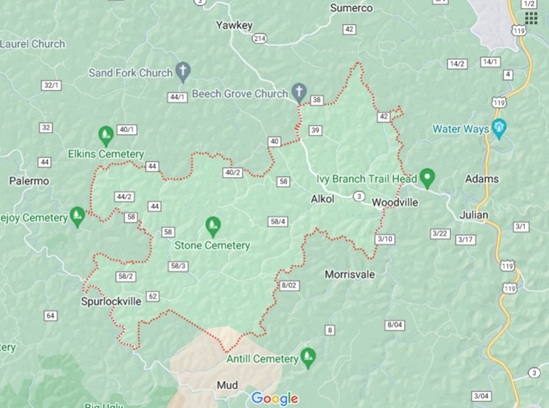Open the Google apps grid icon
Image resolution: width=549 pixels, height=408 pixels.
click(531, 18)
